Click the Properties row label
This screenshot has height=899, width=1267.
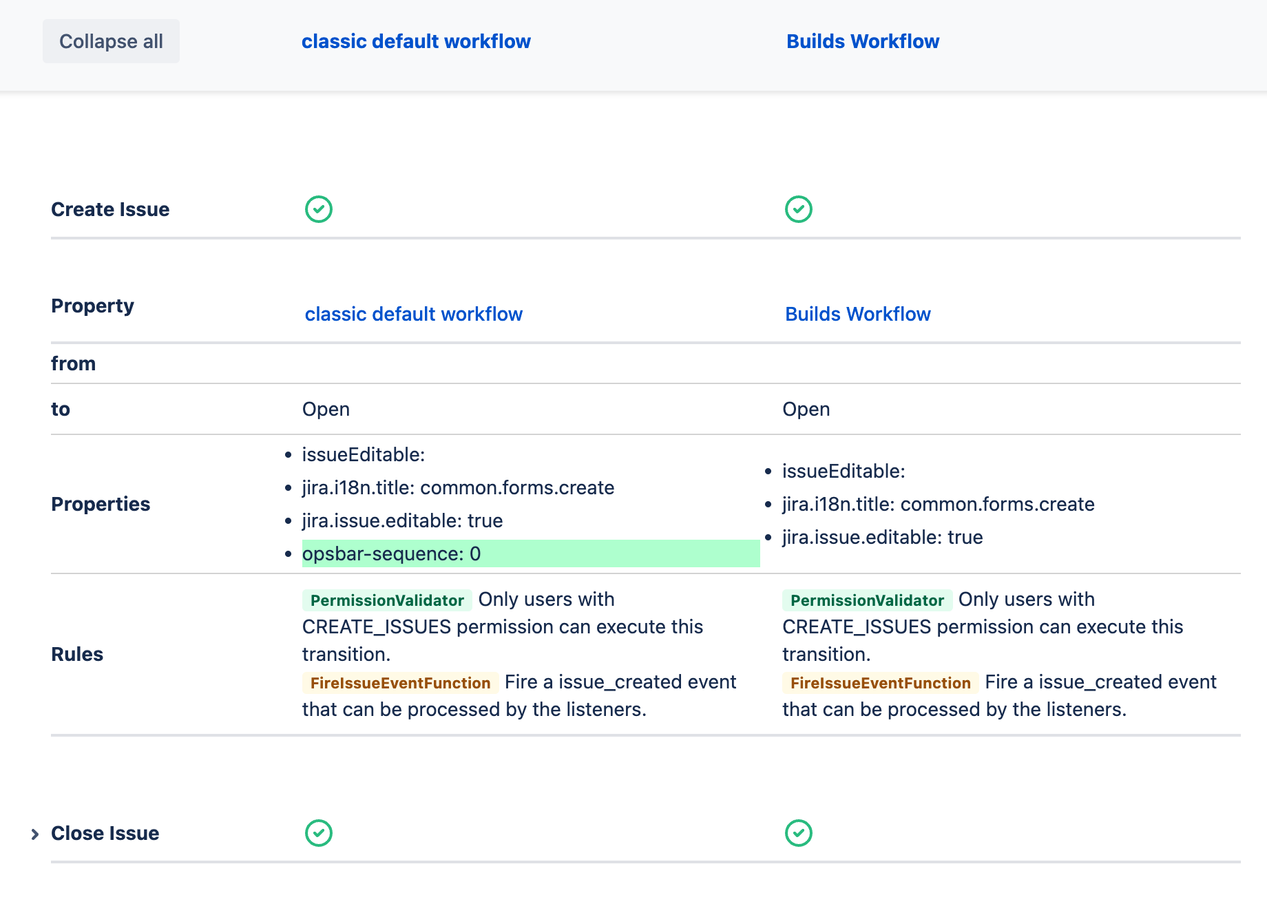(101, 504)
